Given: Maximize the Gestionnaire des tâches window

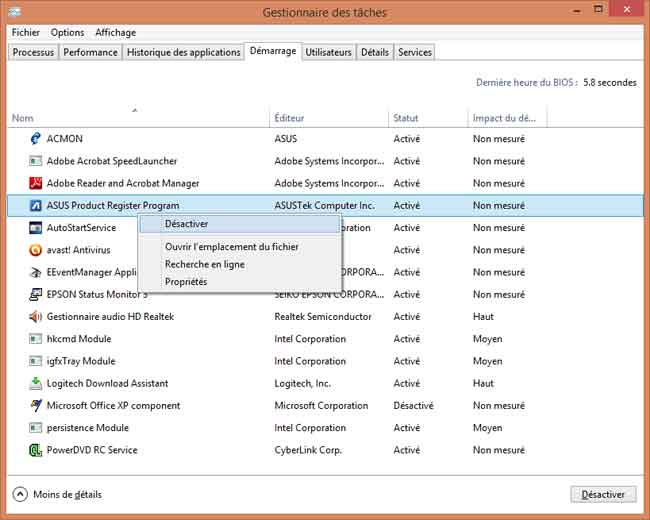Looking at the screenshot, I should 598,9.
